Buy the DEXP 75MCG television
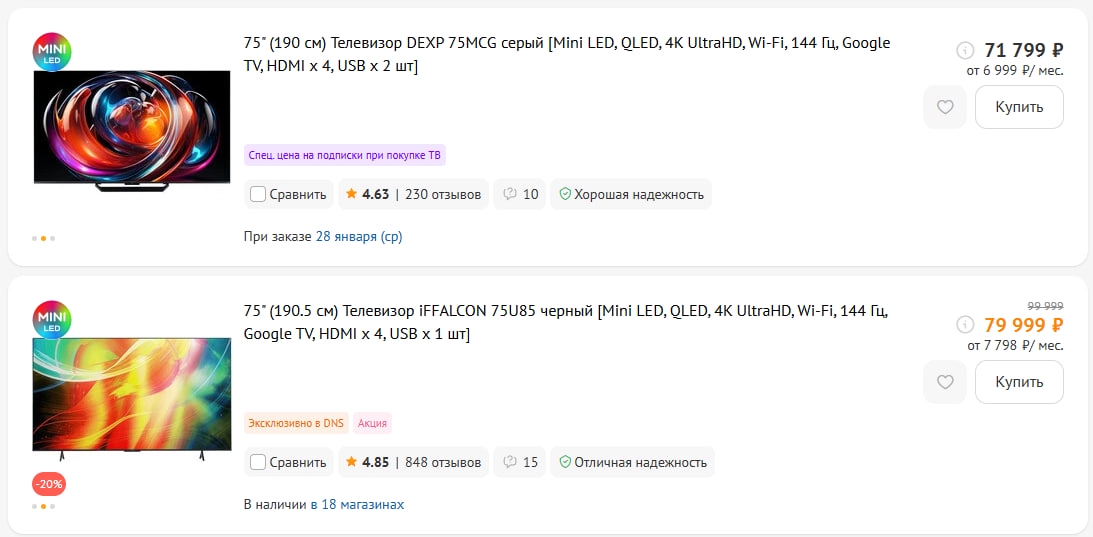Screen dimensions: 1093x537 pos(1019,107)
